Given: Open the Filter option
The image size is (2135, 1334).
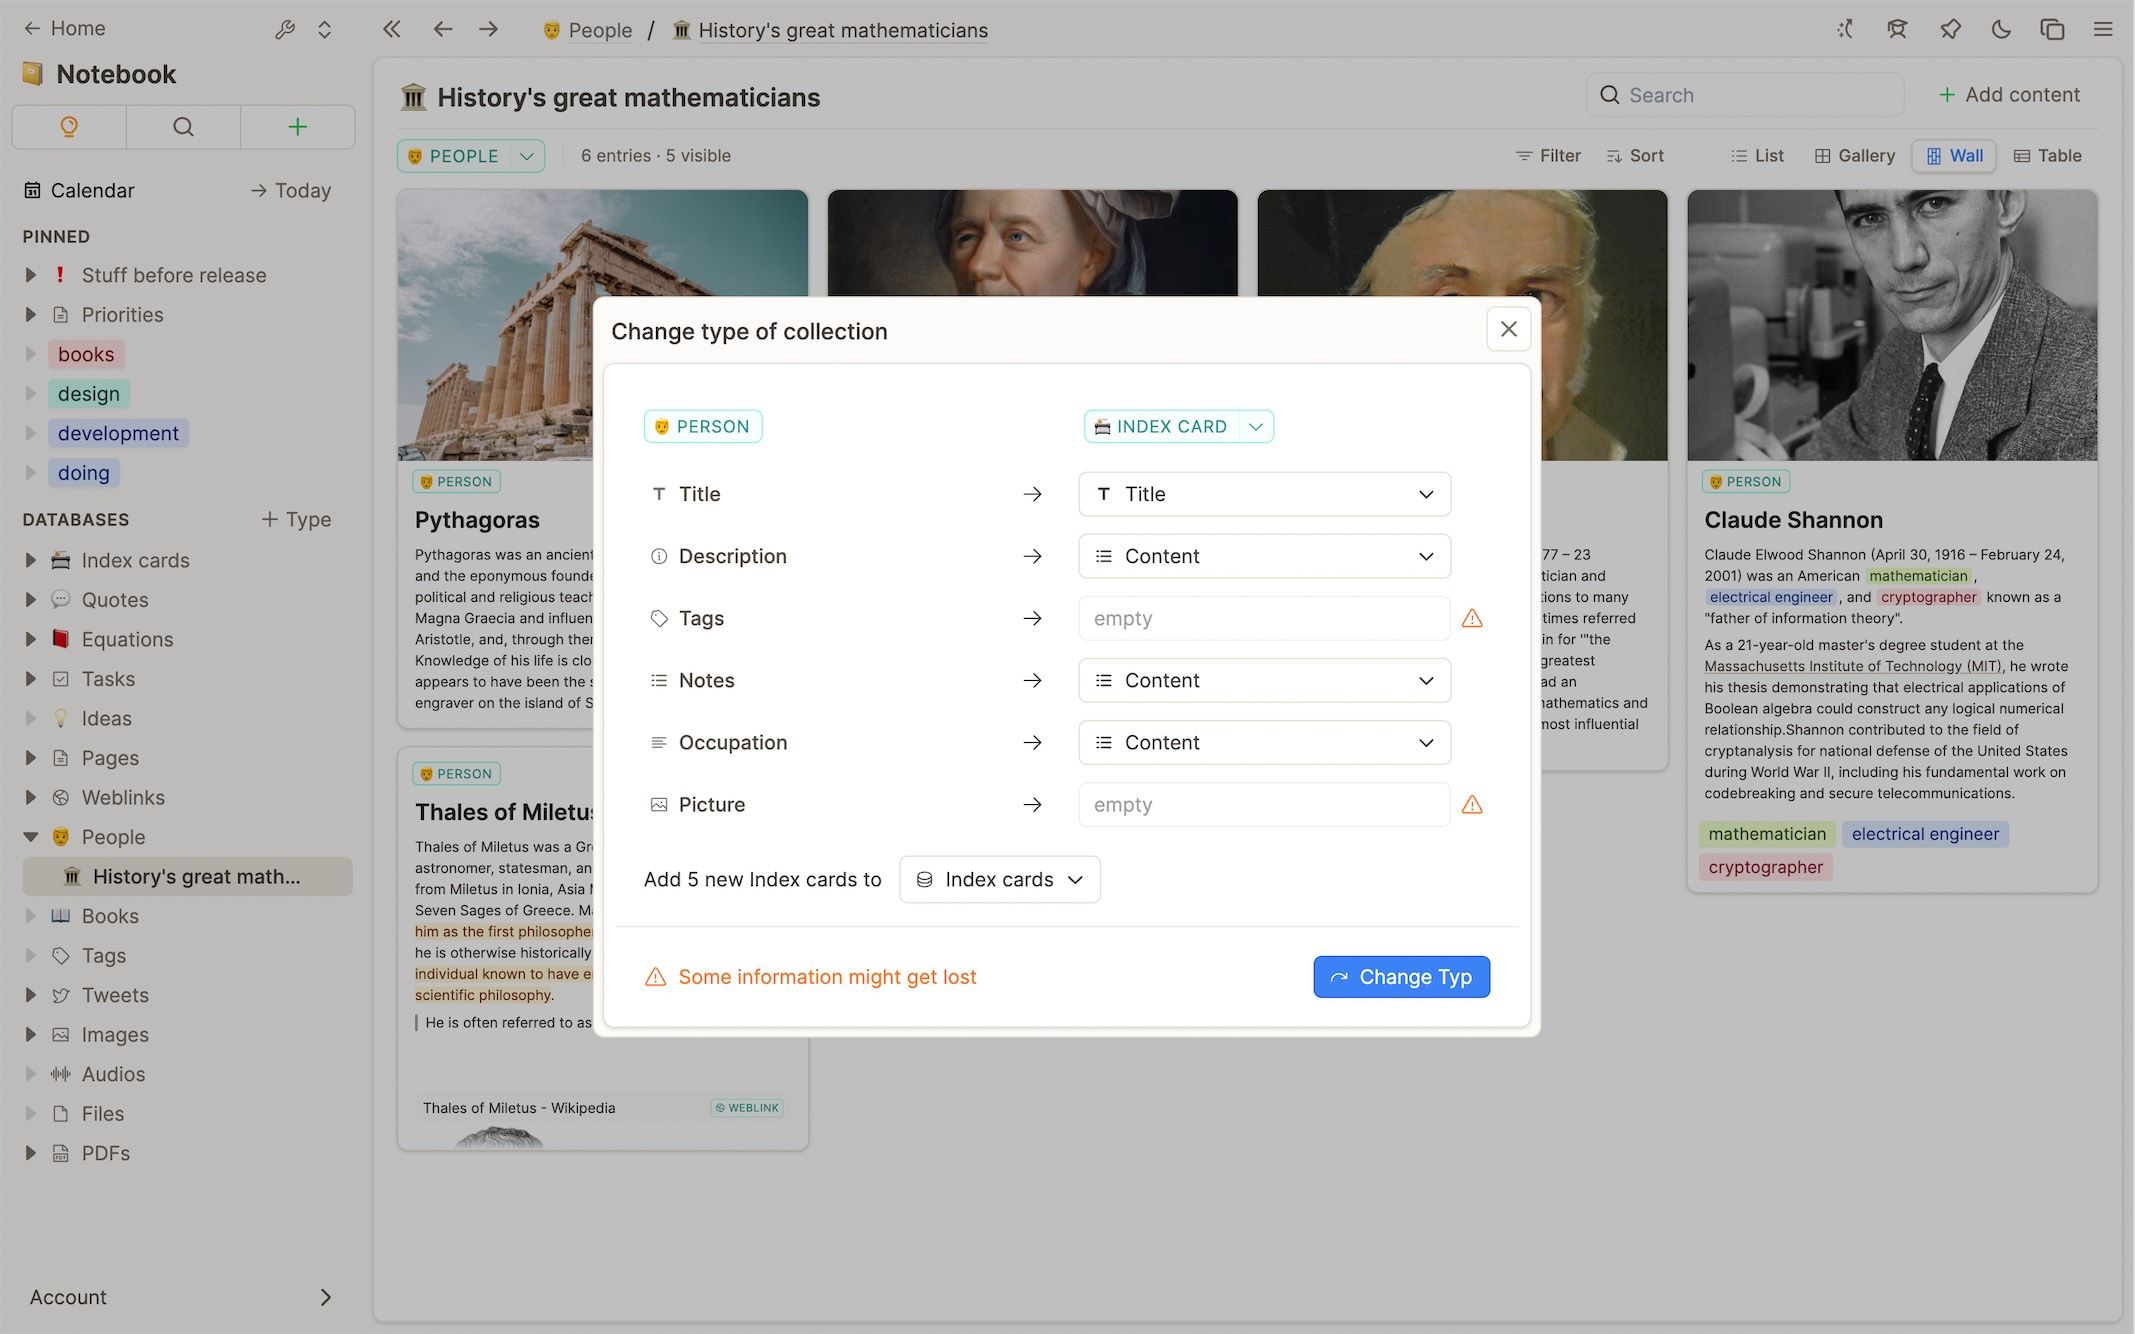Looking at the screenshot, I should coord(1548,156).
